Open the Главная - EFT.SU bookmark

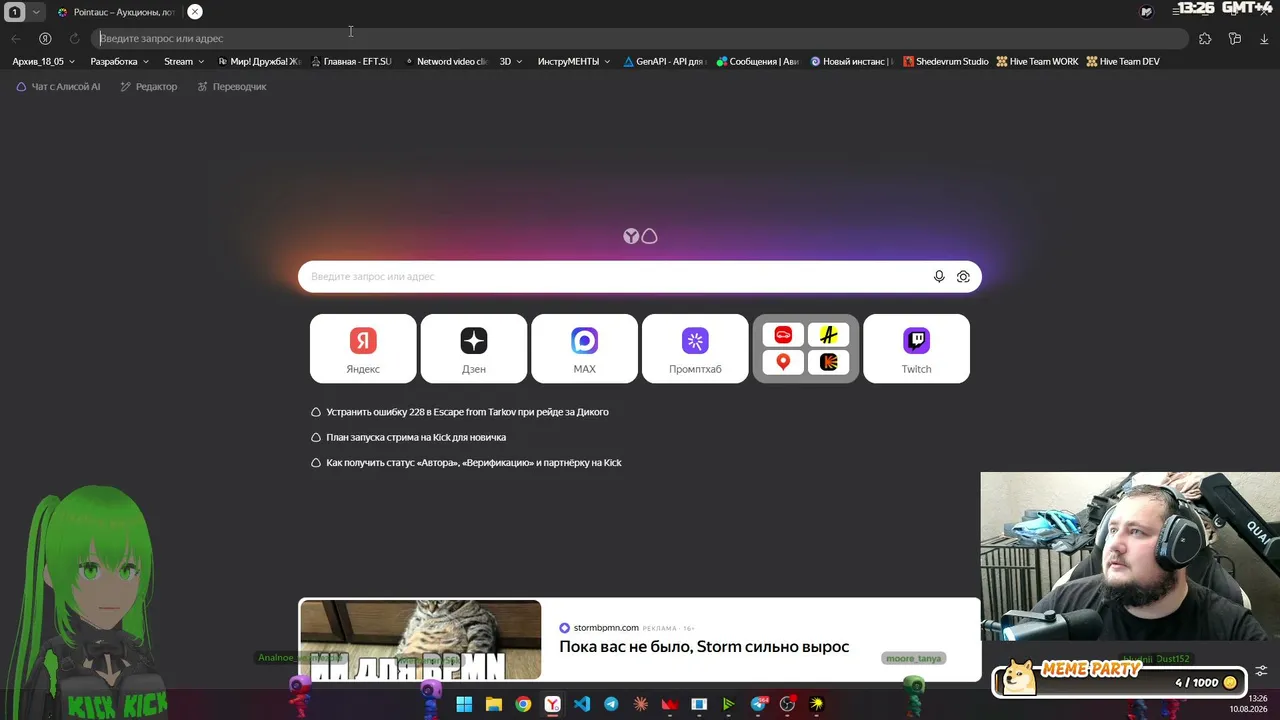coord(351,62)
